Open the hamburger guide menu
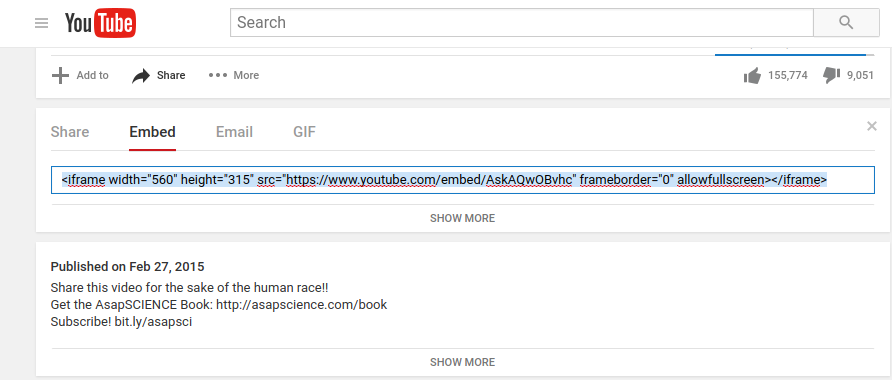 pyautogui.click(x=42, y=23)
